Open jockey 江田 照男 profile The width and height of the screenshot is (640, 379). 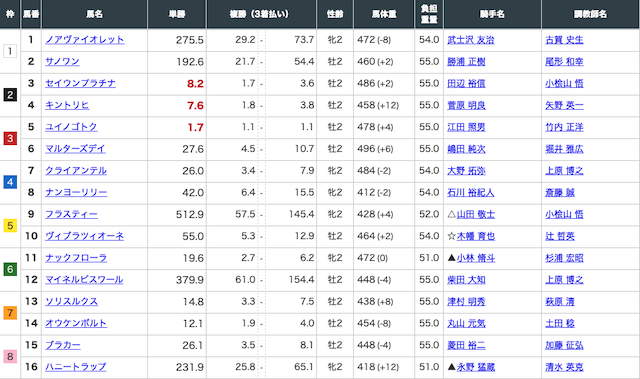466,127
